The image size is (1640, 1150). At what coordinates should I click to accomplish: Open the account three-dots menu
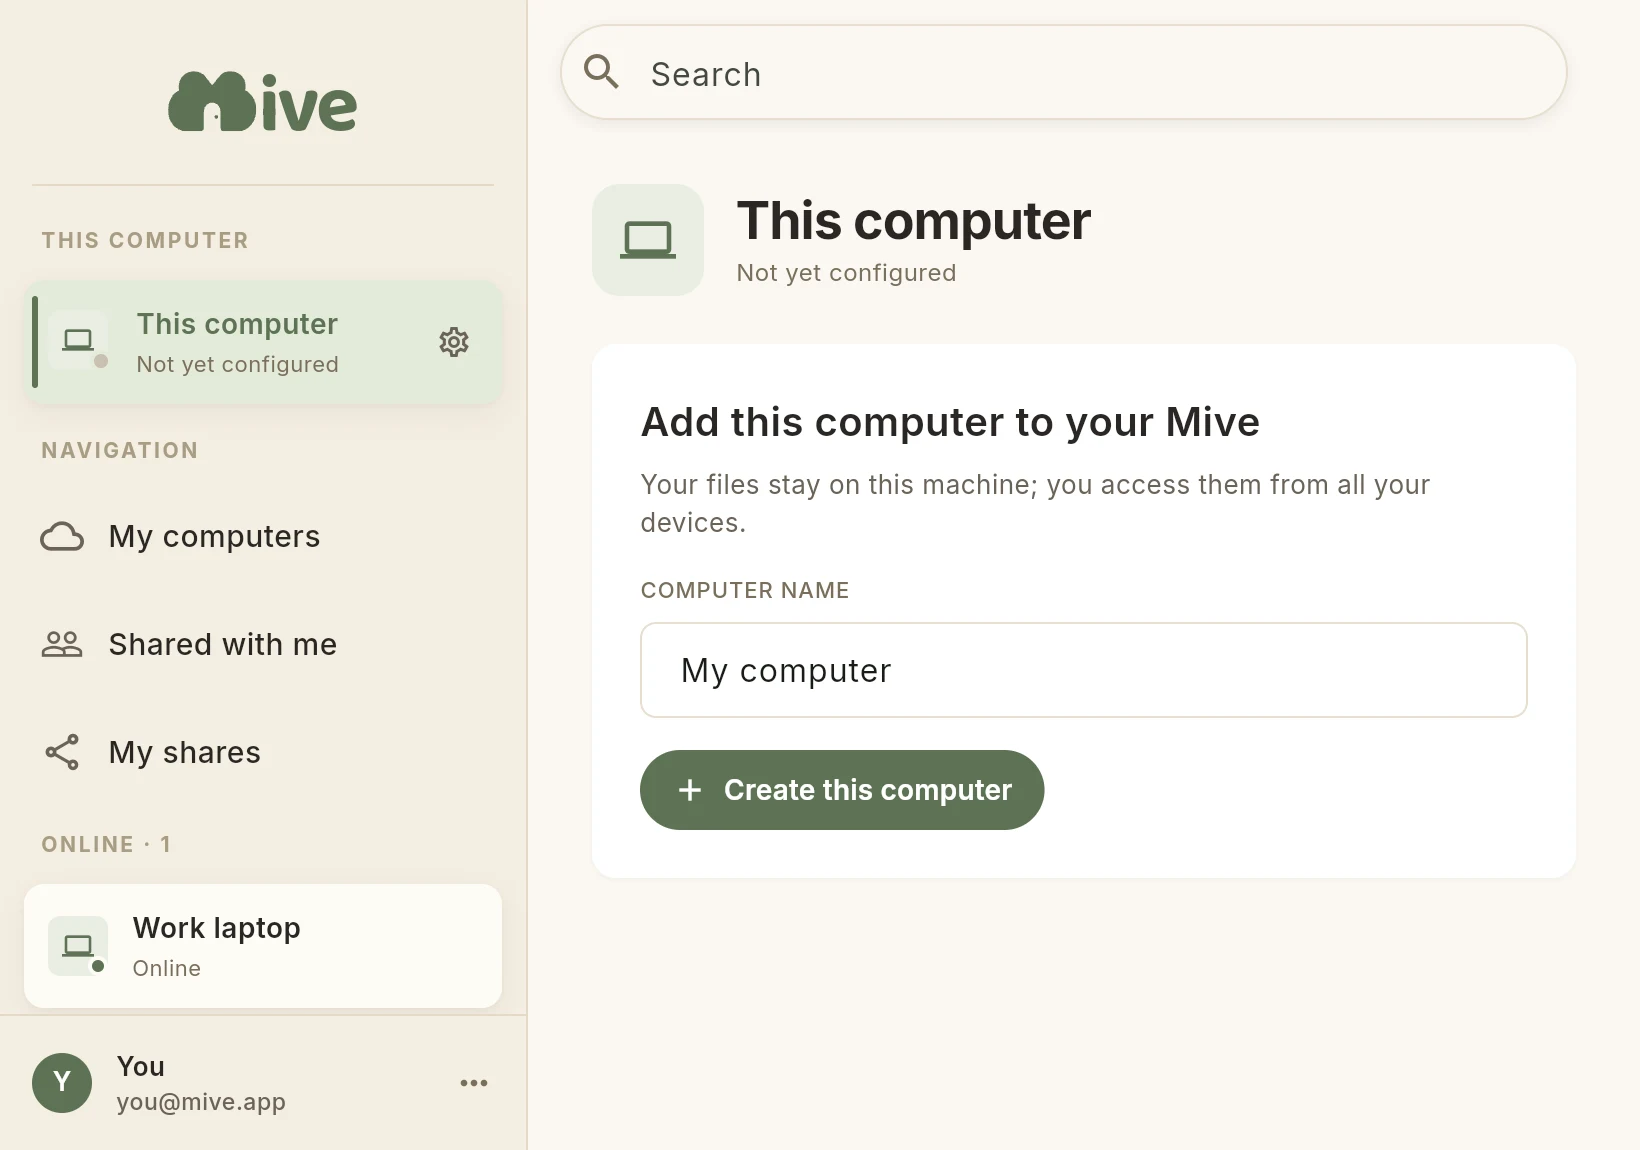point(474,1083)
